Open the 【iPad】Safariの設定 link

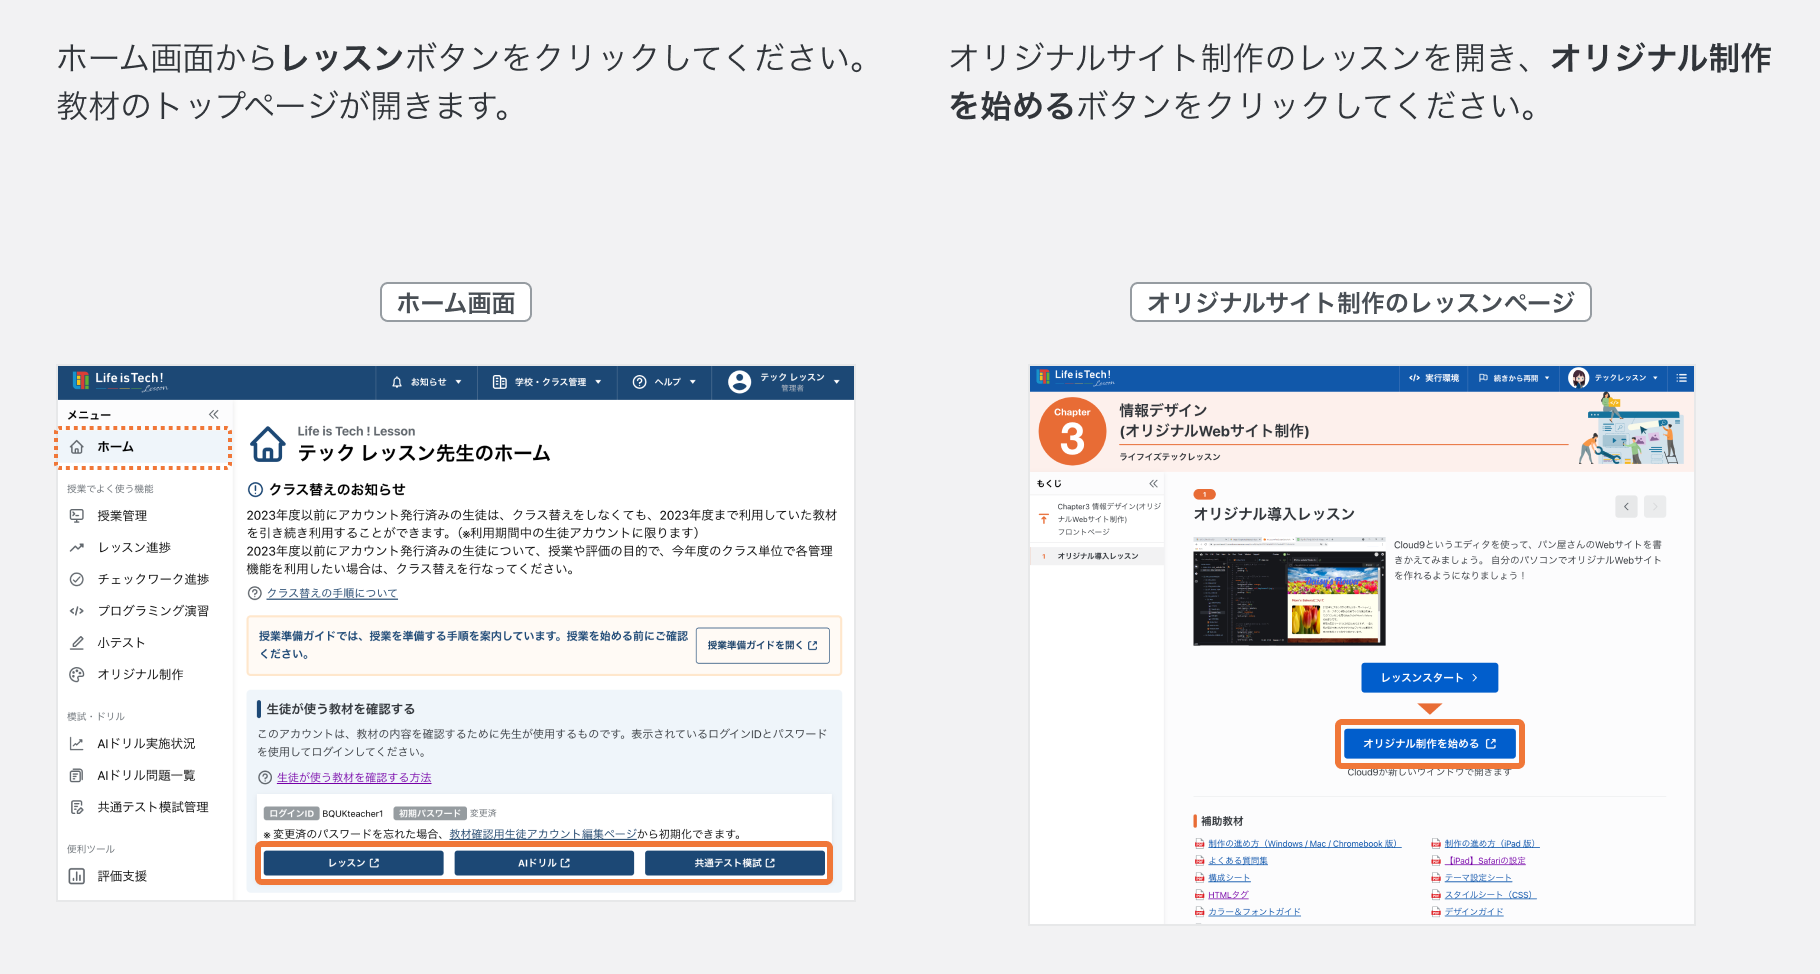1486,861
